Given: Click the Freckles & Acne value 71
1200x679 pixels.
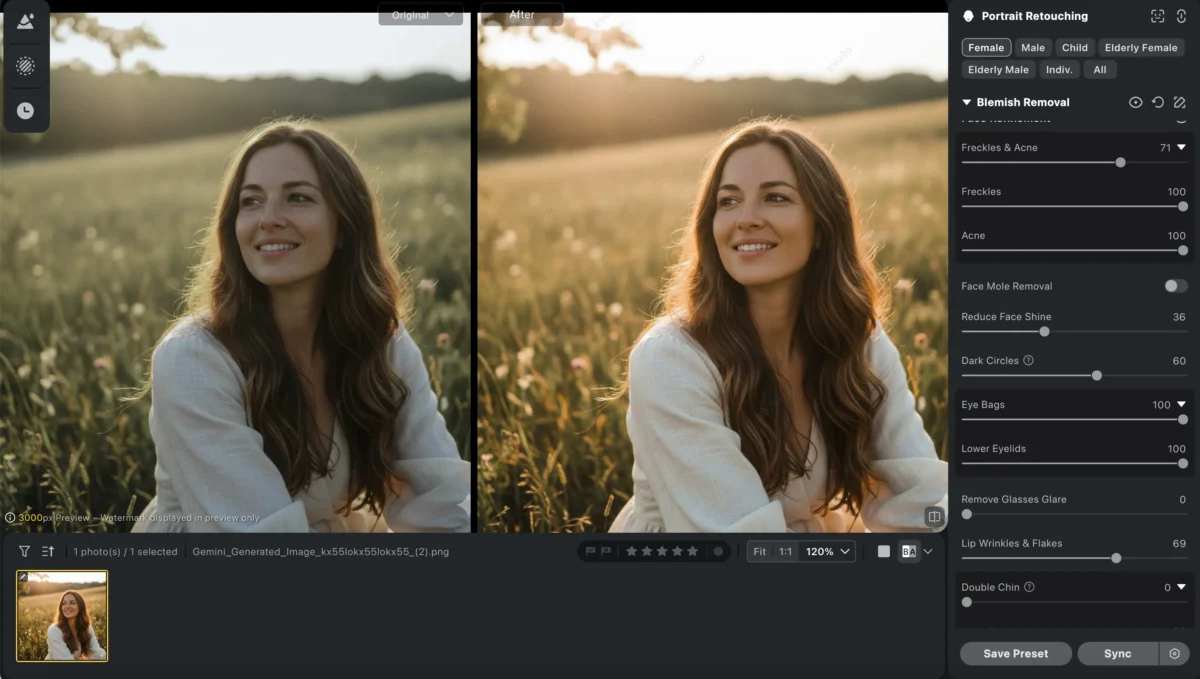Looking at the screenshot, I should (x=1165, y=147).
